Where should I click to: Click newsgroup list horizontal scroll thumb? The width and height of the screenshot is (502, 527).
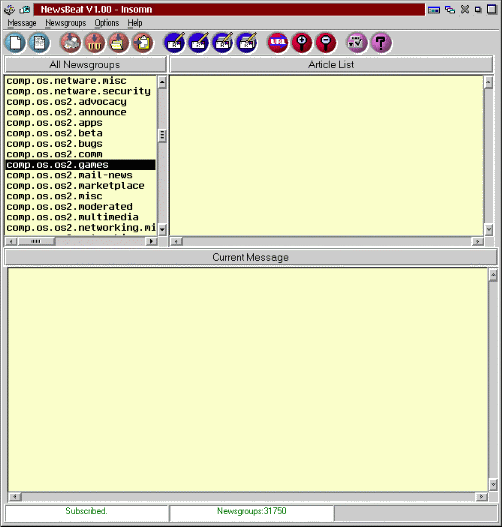coord(36,241)
